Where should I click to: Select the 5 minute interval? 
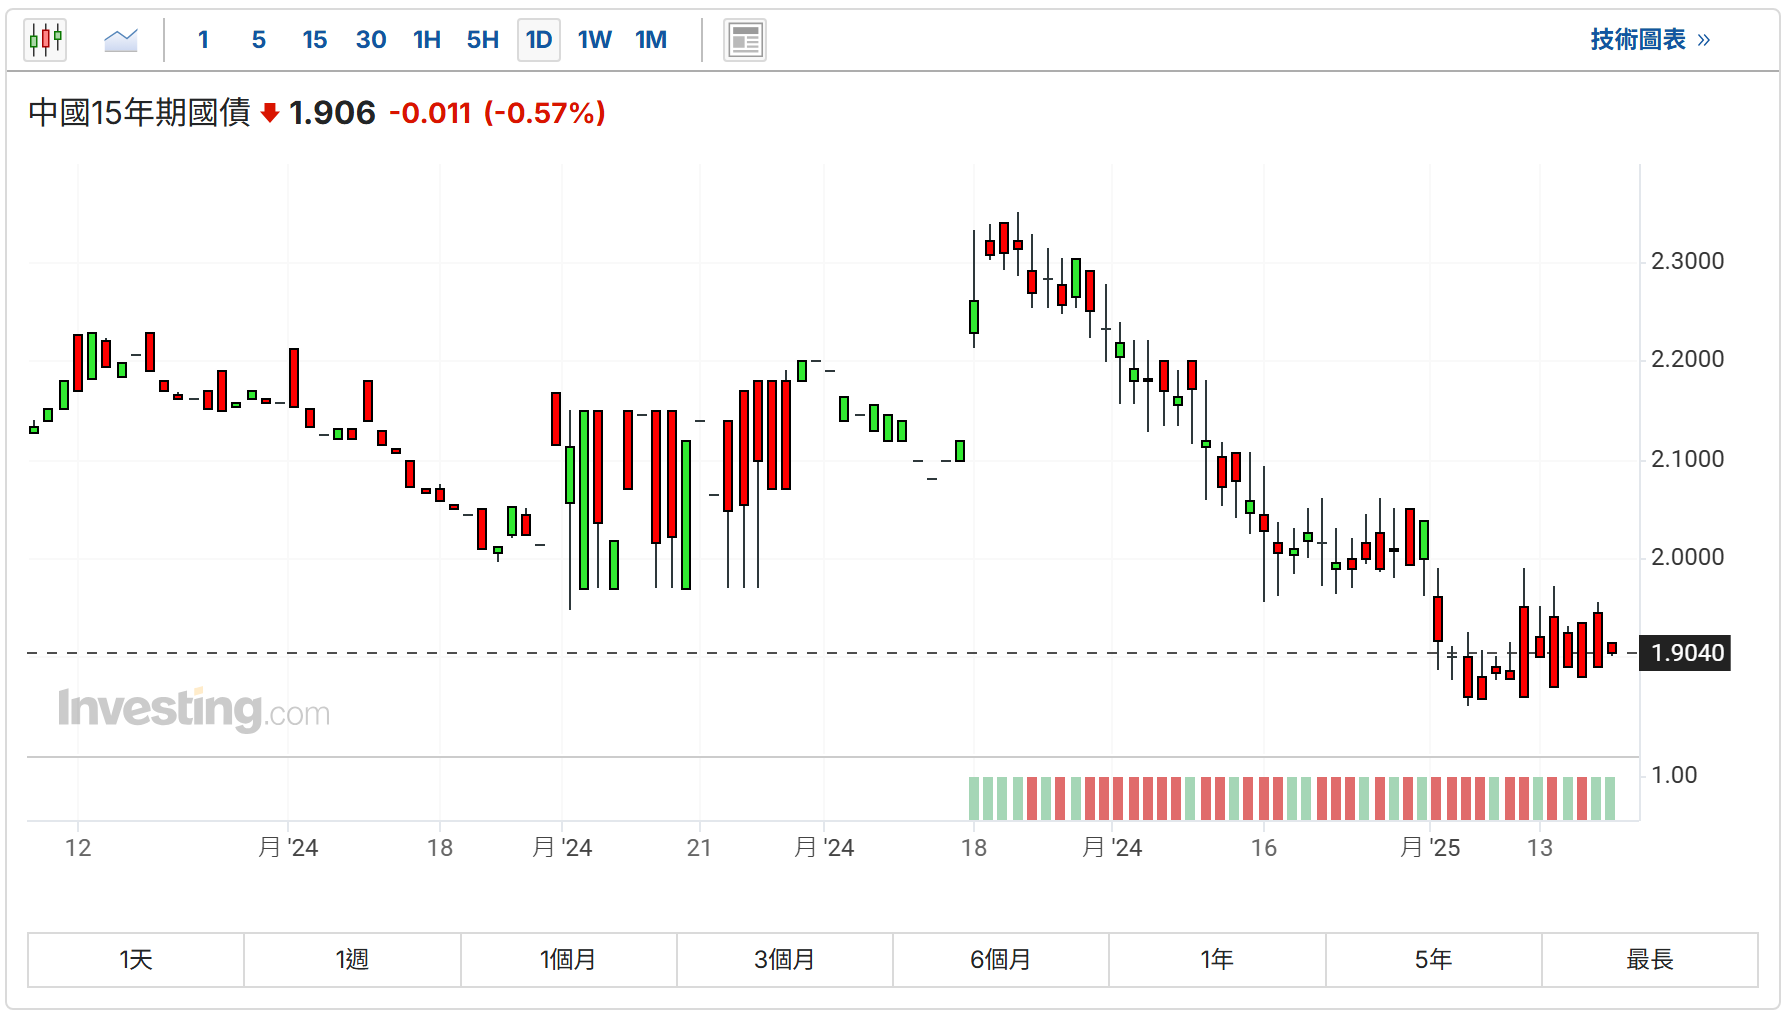[259, 40]
